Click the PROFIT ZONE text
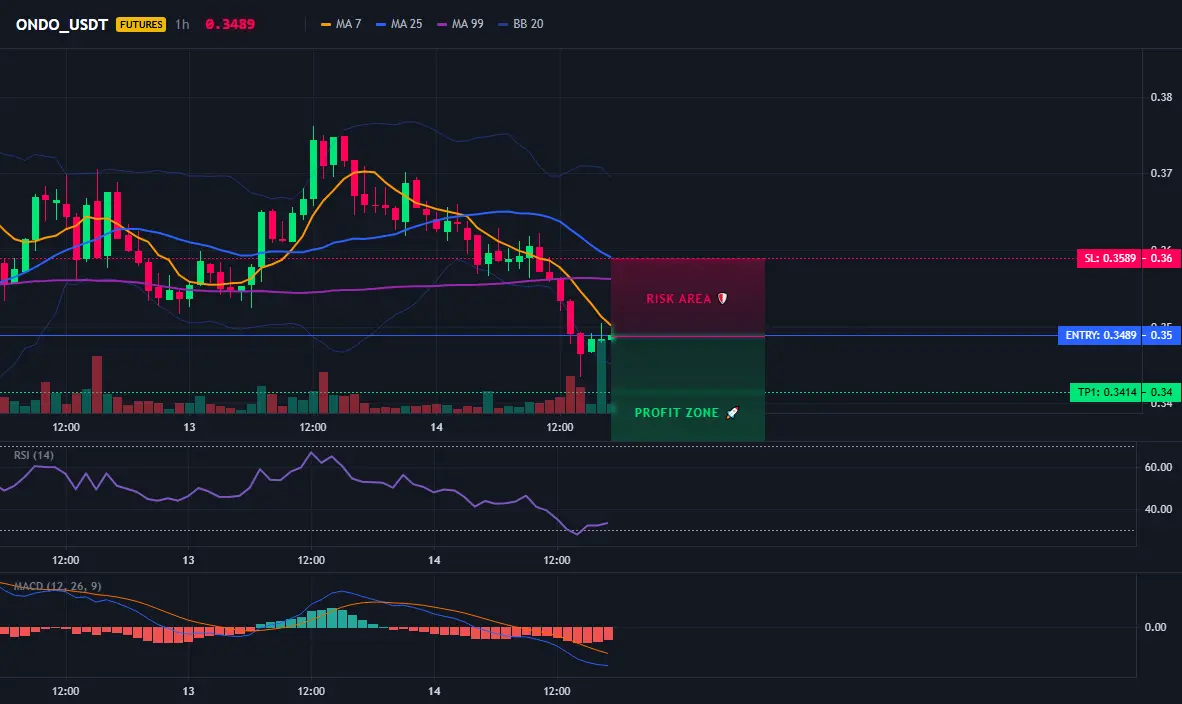The image size is (1182, 704). pos(676,412)
